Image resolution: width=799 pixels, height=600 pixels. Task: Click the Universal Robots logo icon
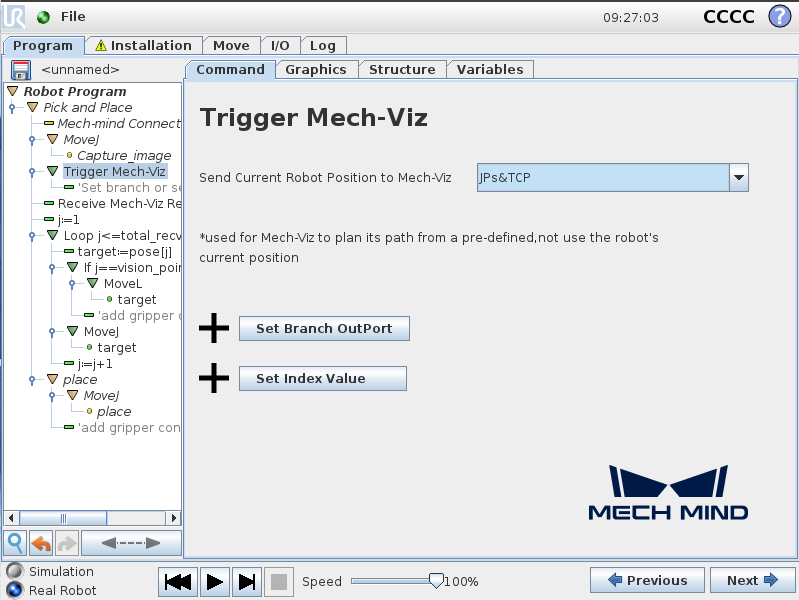pos(14,16)
